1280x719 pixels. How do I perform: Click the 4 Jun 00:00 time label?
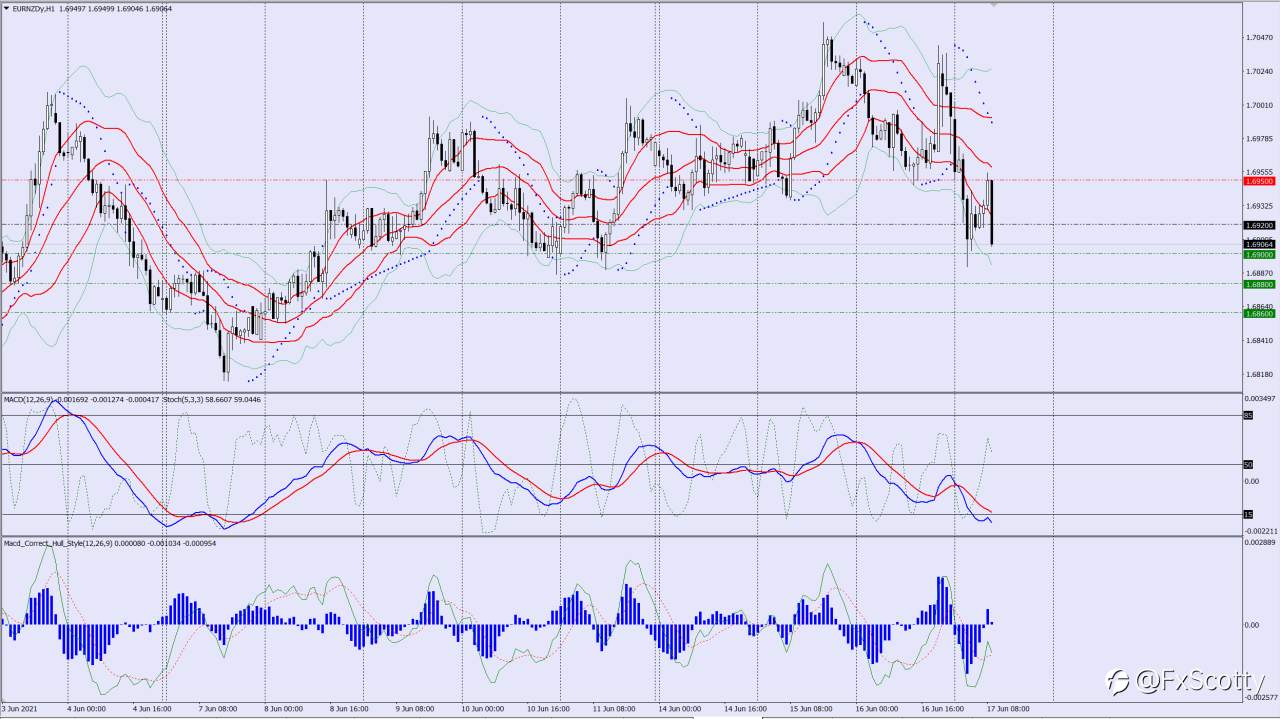86,709
